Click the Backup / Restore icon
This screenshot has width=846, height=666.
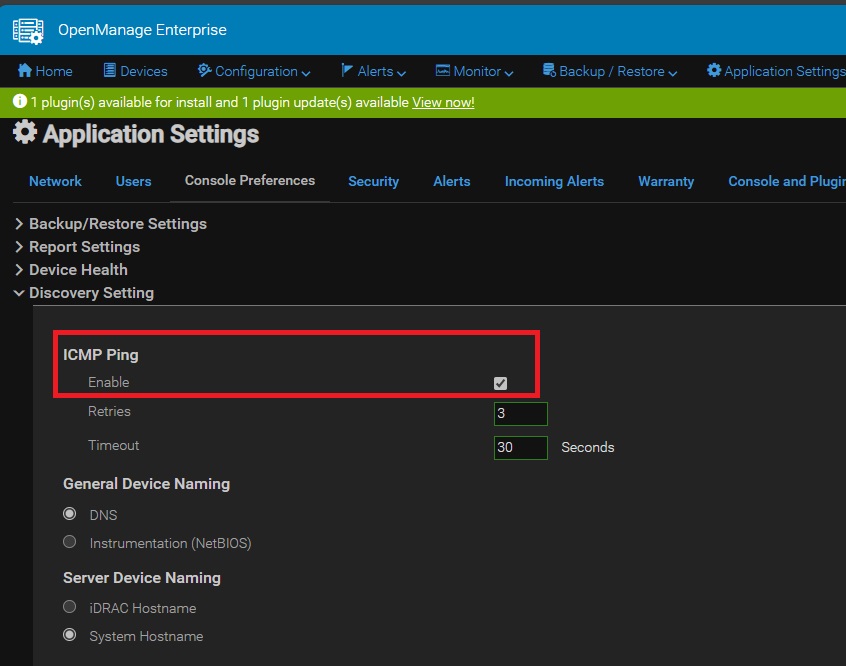(x=548, y=71)
